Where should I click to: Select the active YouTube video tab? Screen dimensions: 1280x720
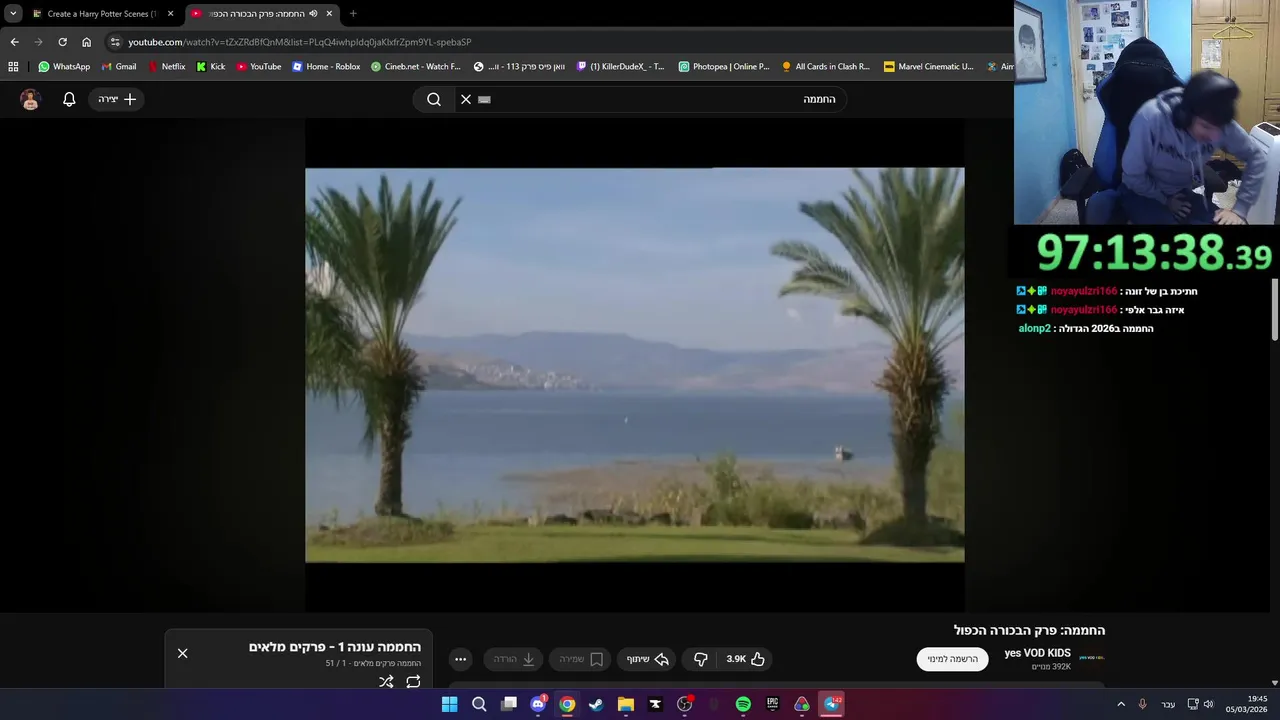pos(262,14)
